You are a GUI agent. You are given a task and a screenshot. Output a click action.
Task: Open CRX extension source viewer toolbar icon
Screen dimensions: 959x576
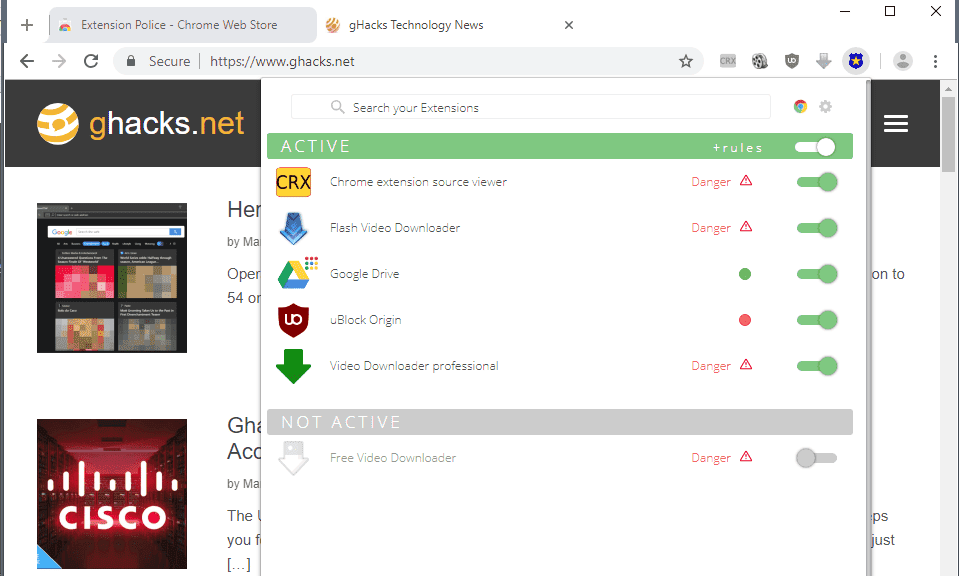728,61
